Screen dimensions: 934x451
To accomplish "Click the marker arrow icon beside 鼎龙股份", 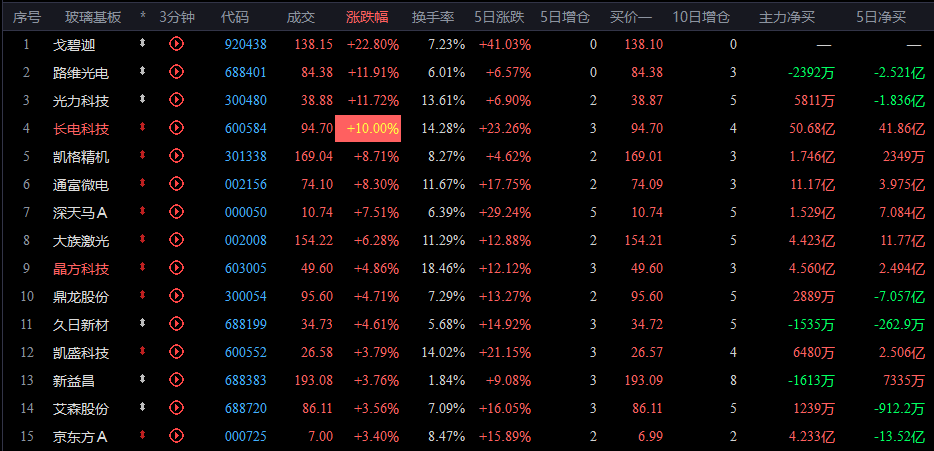I will point(142,294).
